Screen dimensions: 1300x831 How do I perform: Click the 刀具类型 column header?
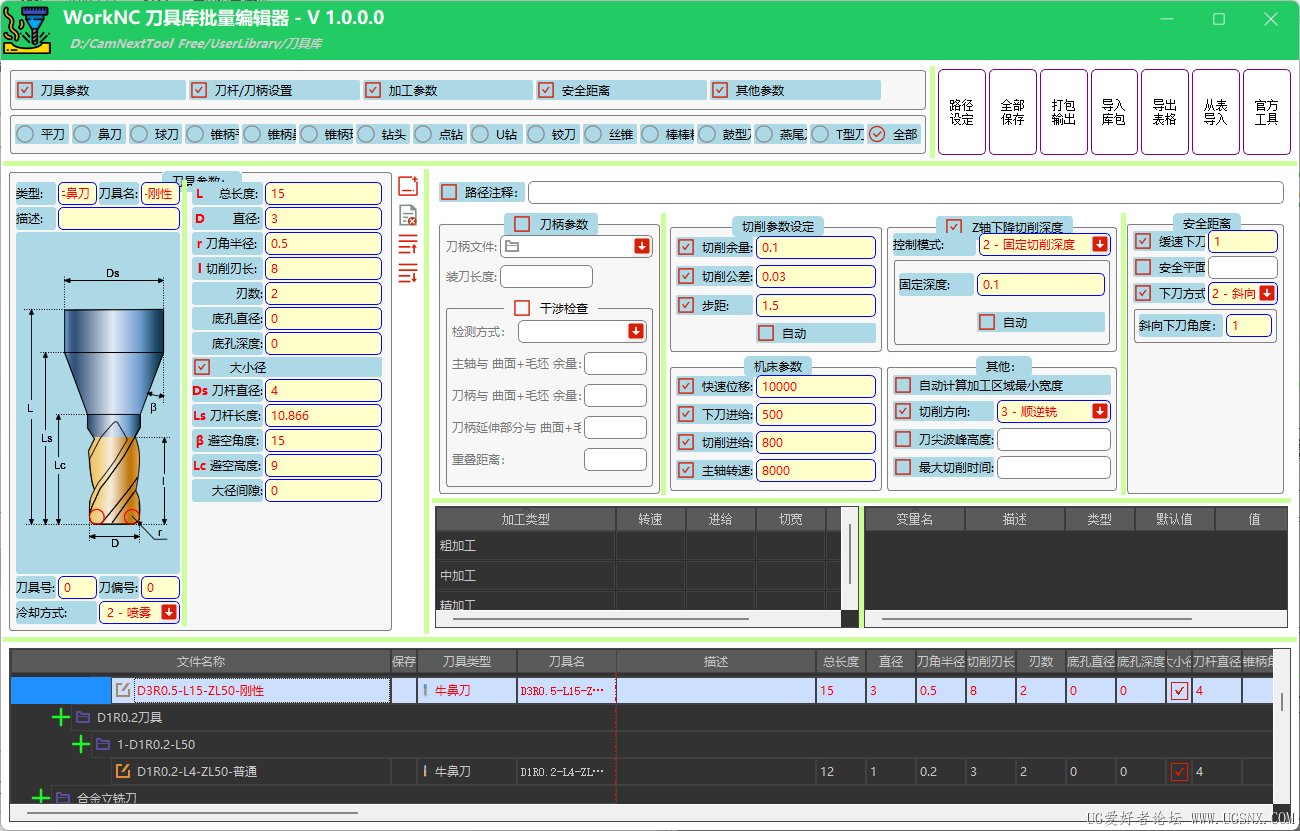click(x=467, y=662)
